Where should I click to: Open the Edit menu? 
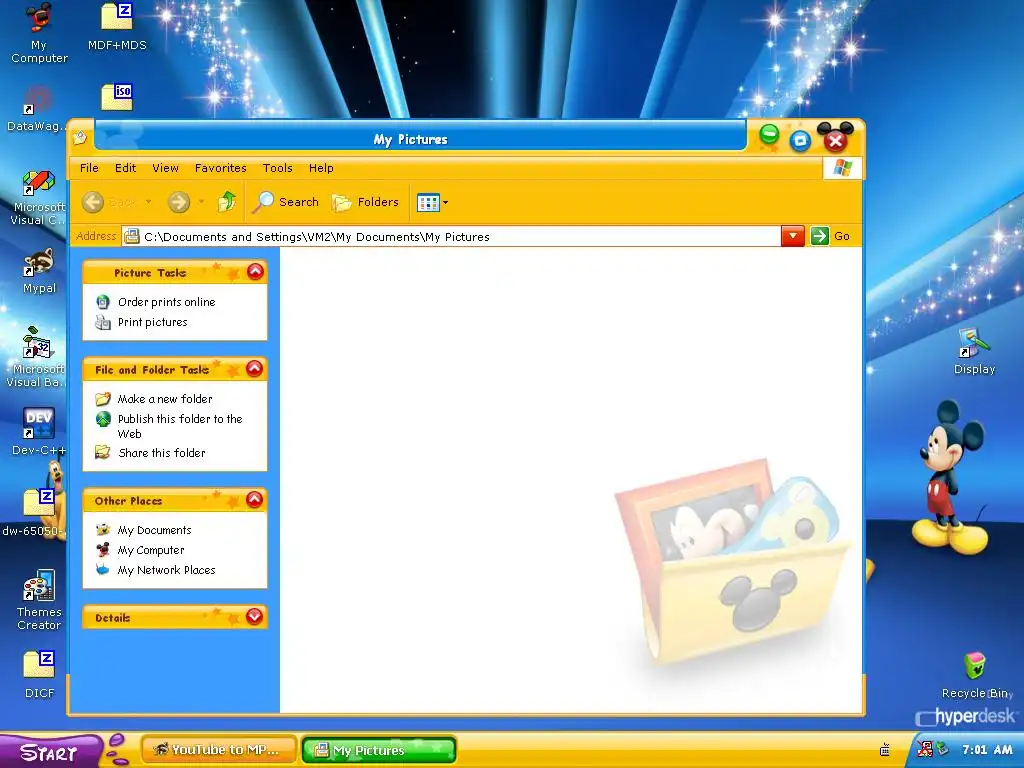pyautogui.click(x=125, y=168)
